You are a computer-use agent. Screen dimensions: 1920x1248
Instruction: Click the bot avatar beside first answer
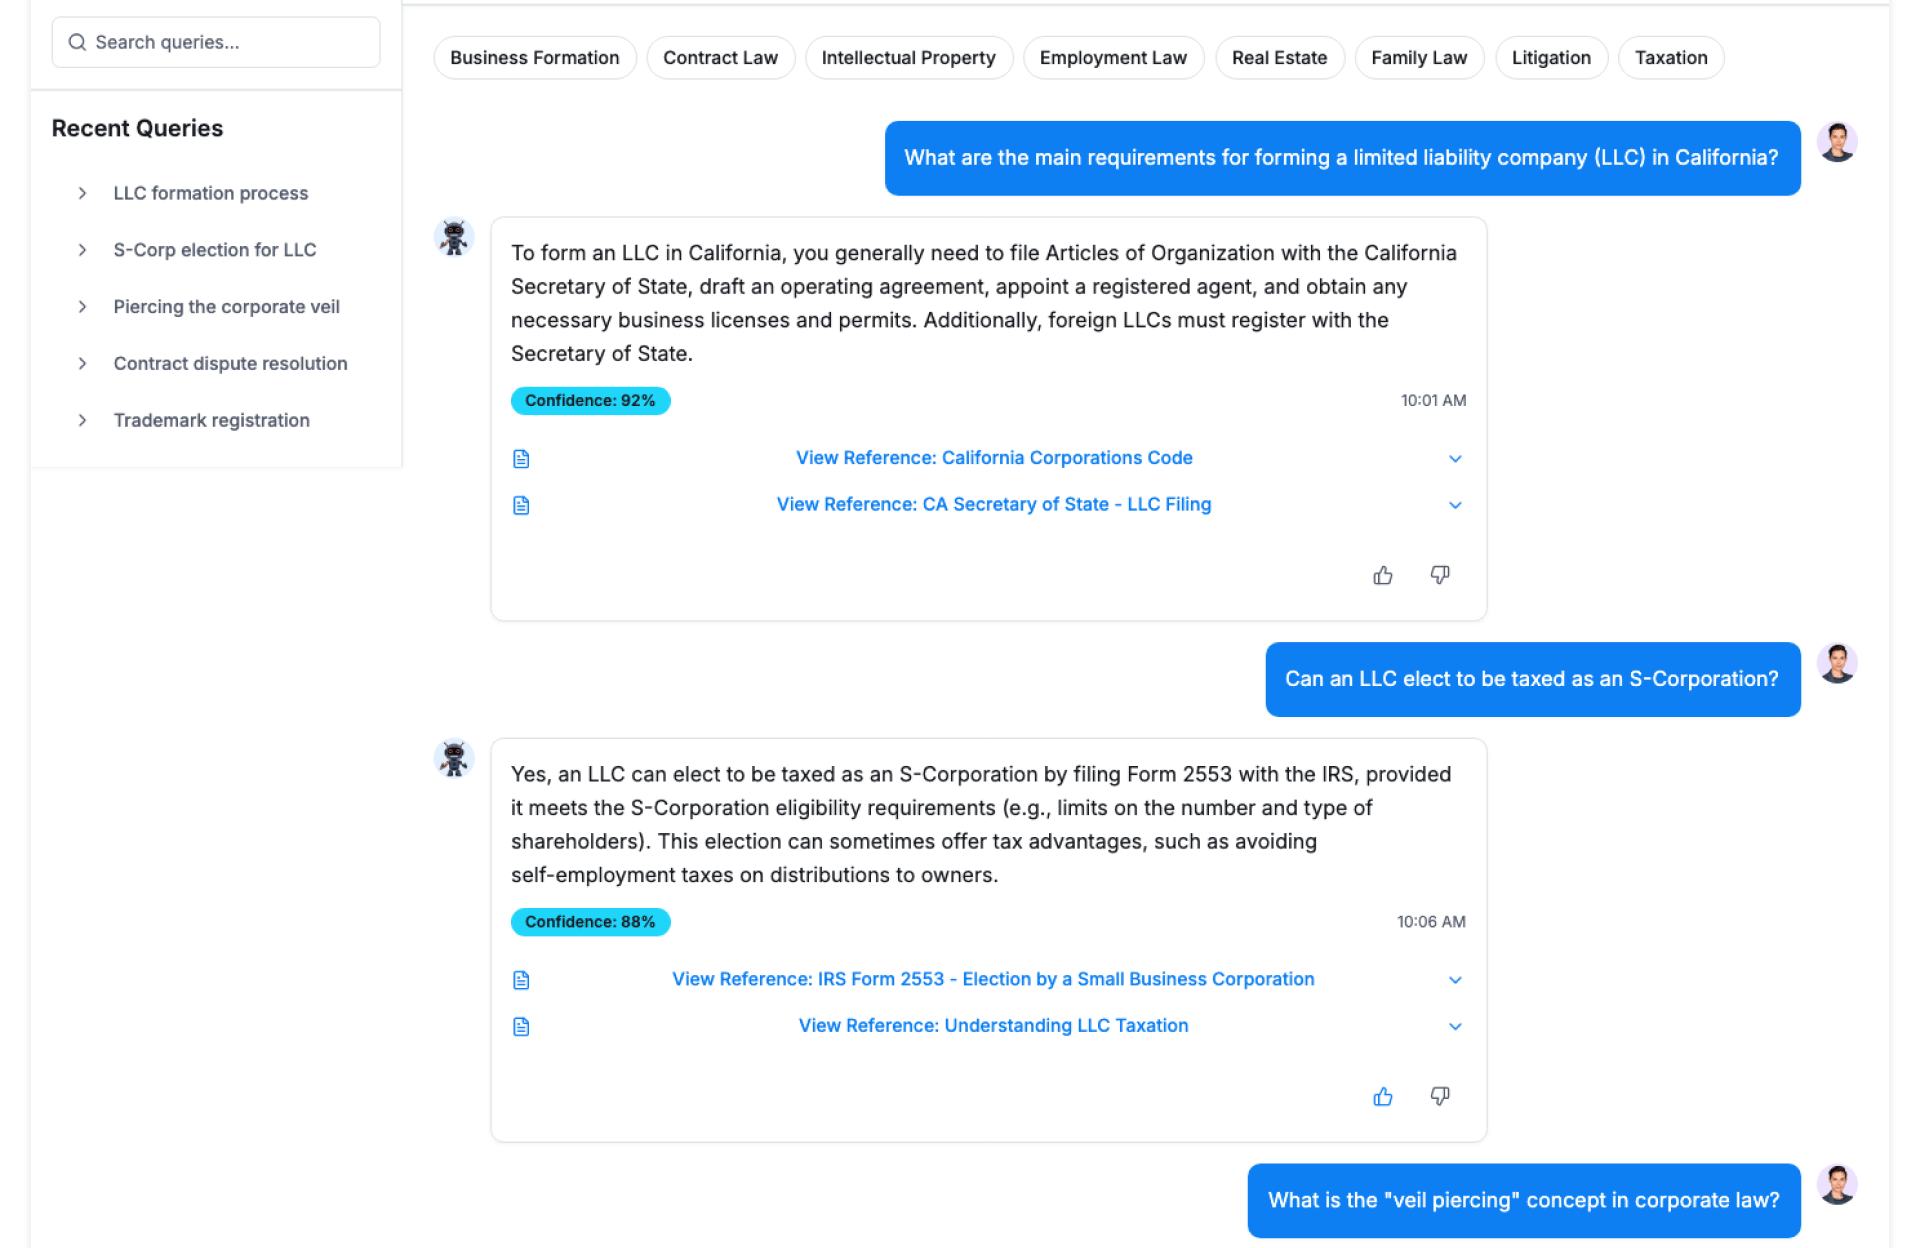[x=454, y=238]
